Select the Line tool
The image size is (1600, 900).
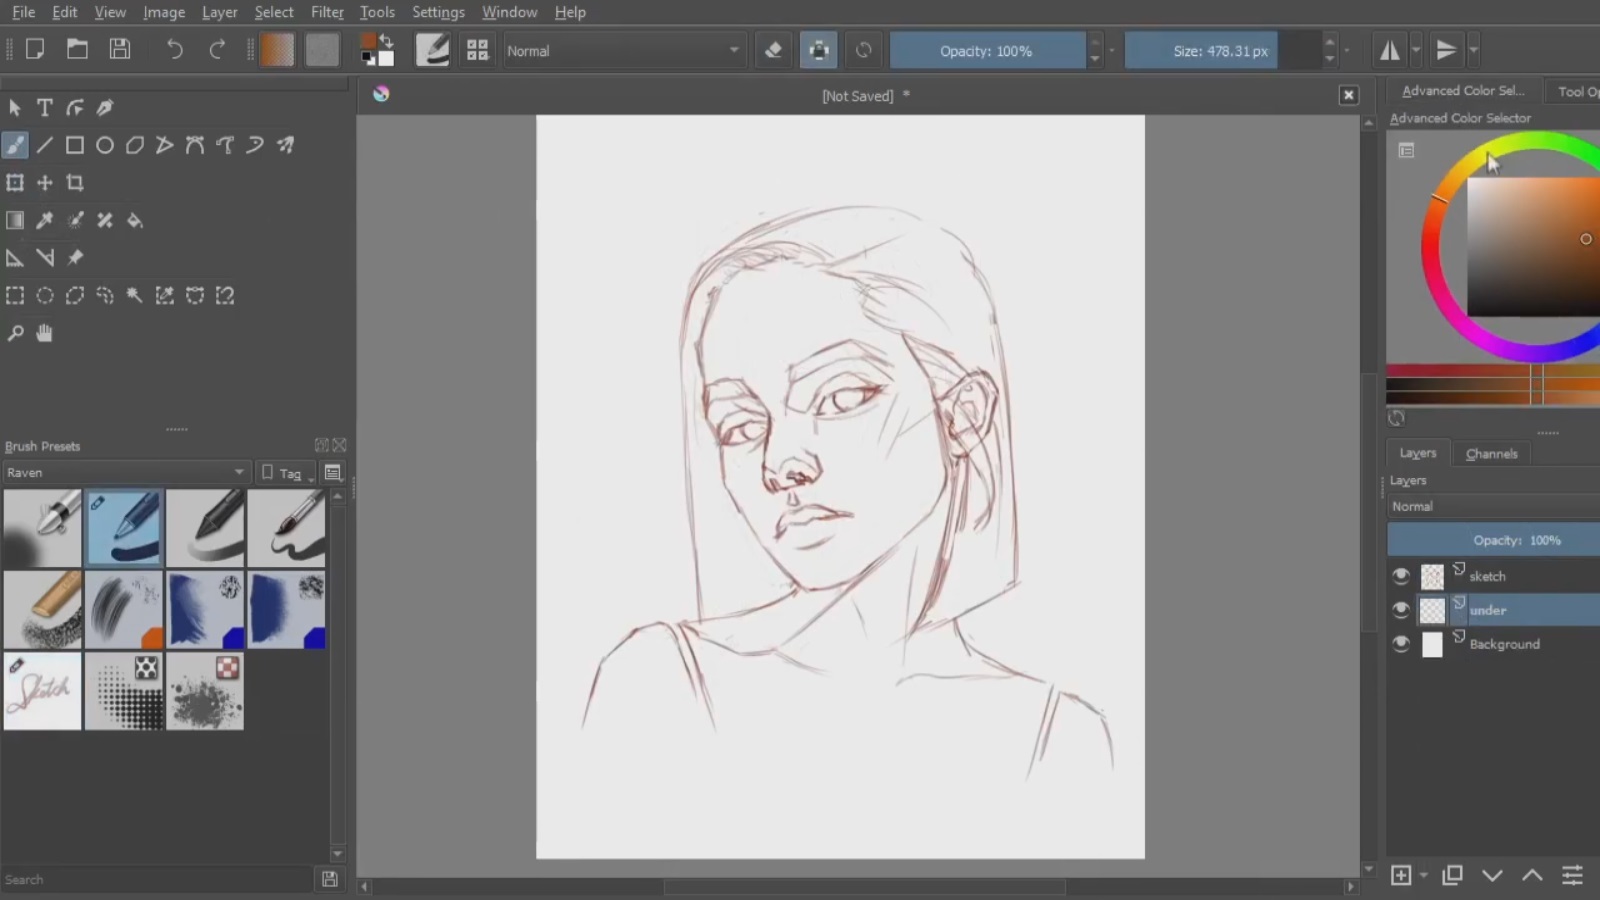point(45,146)
